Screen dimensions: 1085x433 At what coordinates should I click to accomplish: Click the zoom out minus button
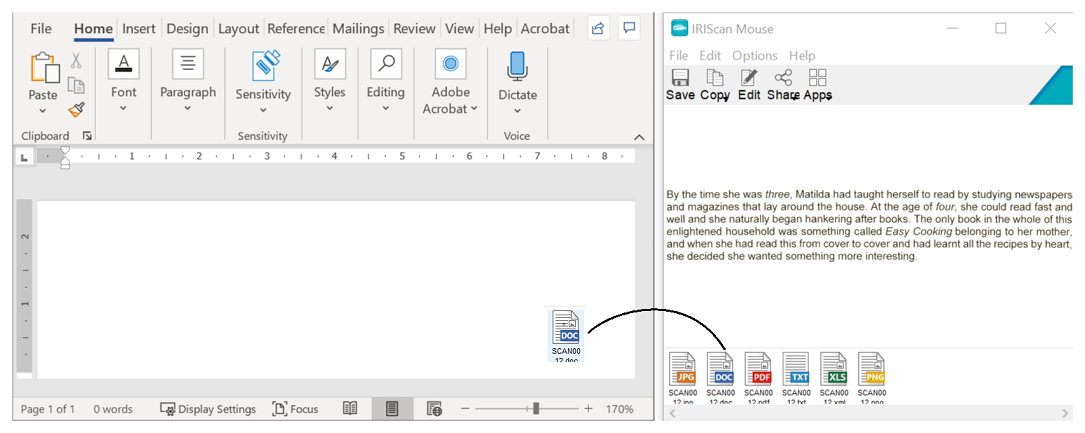pyautogui.click(x=465, y=409)
